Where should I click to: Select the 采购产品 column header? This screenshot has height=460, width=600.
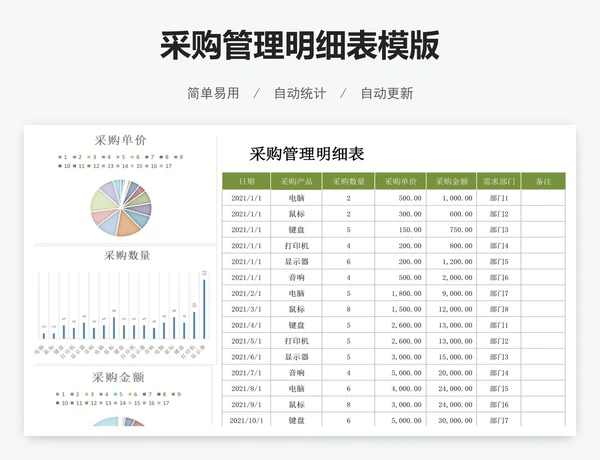coord(297,181)
